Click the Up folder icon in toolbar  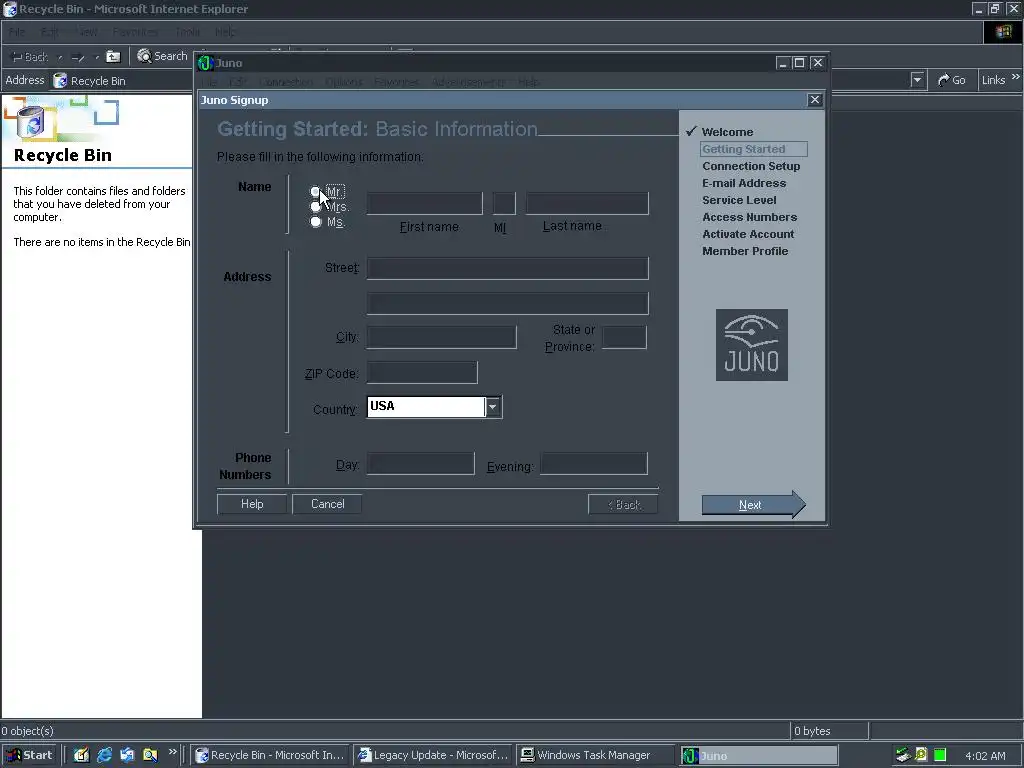click(x=114, y=57)
